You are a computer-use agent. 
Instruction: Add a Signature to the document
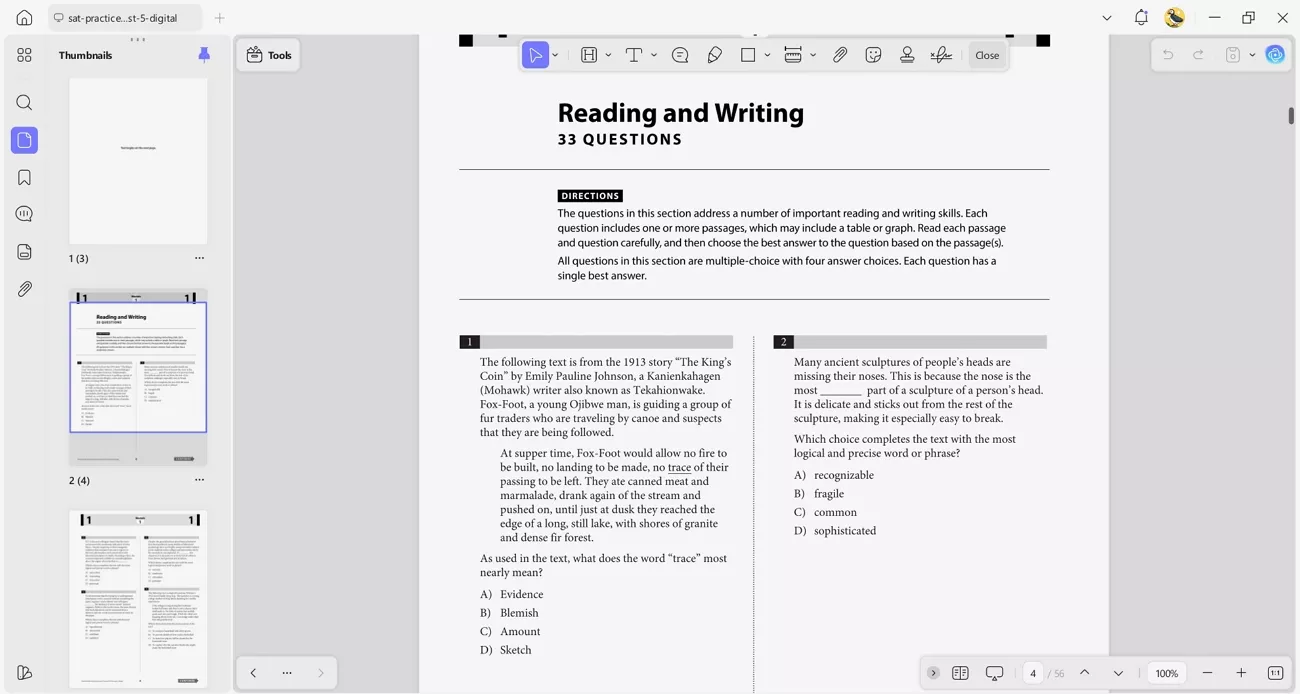(941, 55)
